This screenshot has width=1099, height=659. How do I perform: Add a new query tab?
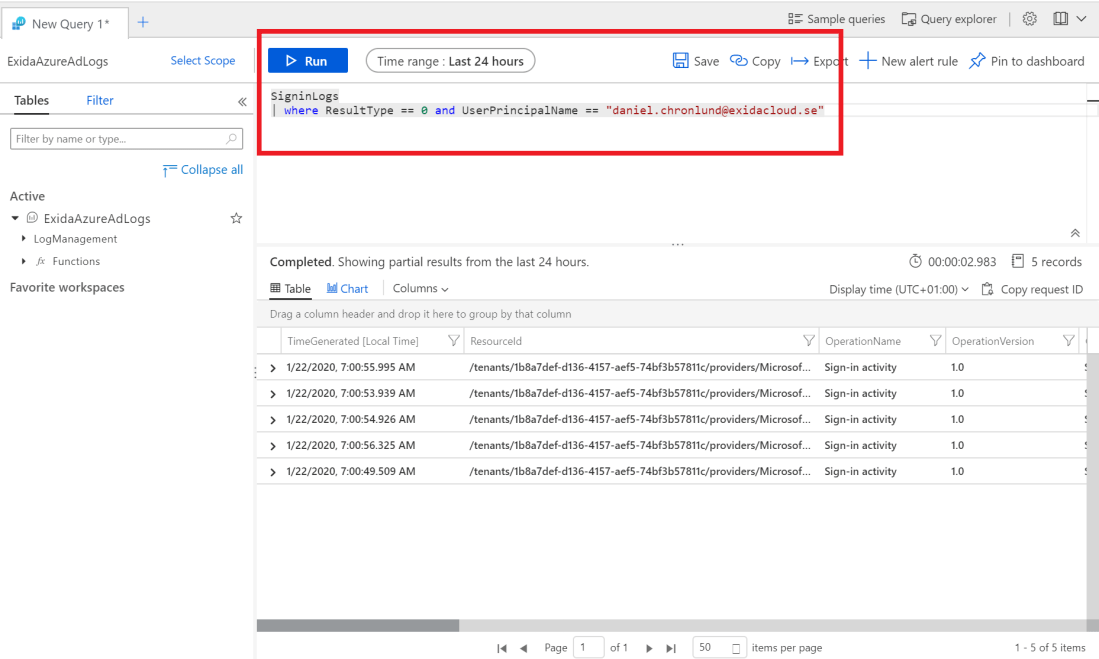143,22
